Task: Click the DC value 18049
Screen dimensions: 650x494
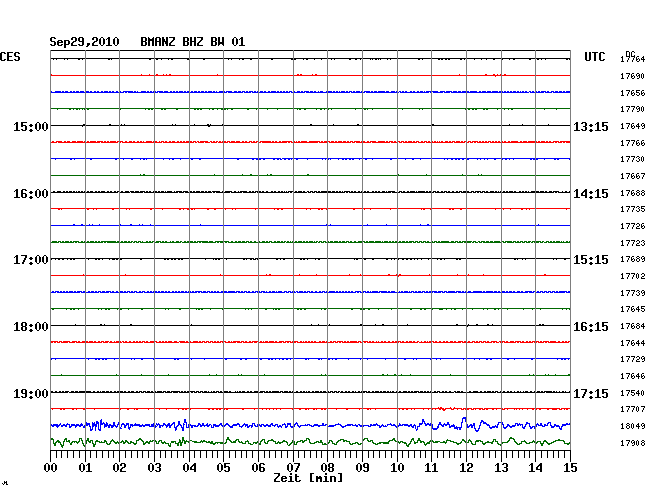Action: click(x=633, y=426)
